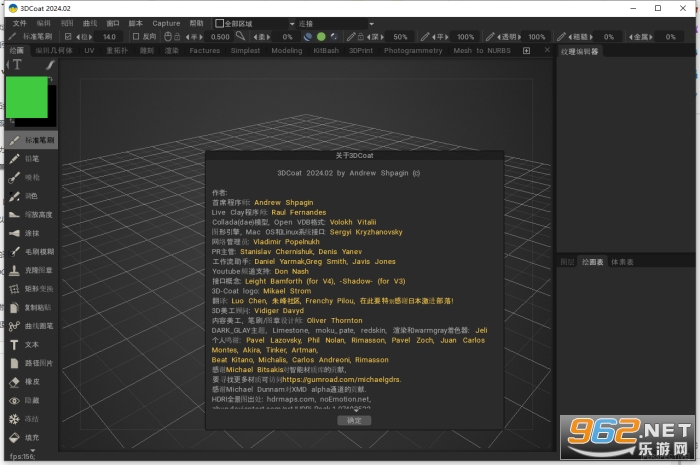Select the 克隆图章 clone stamp tool
This screenshot has height=465, width=700.
(31, 270)
